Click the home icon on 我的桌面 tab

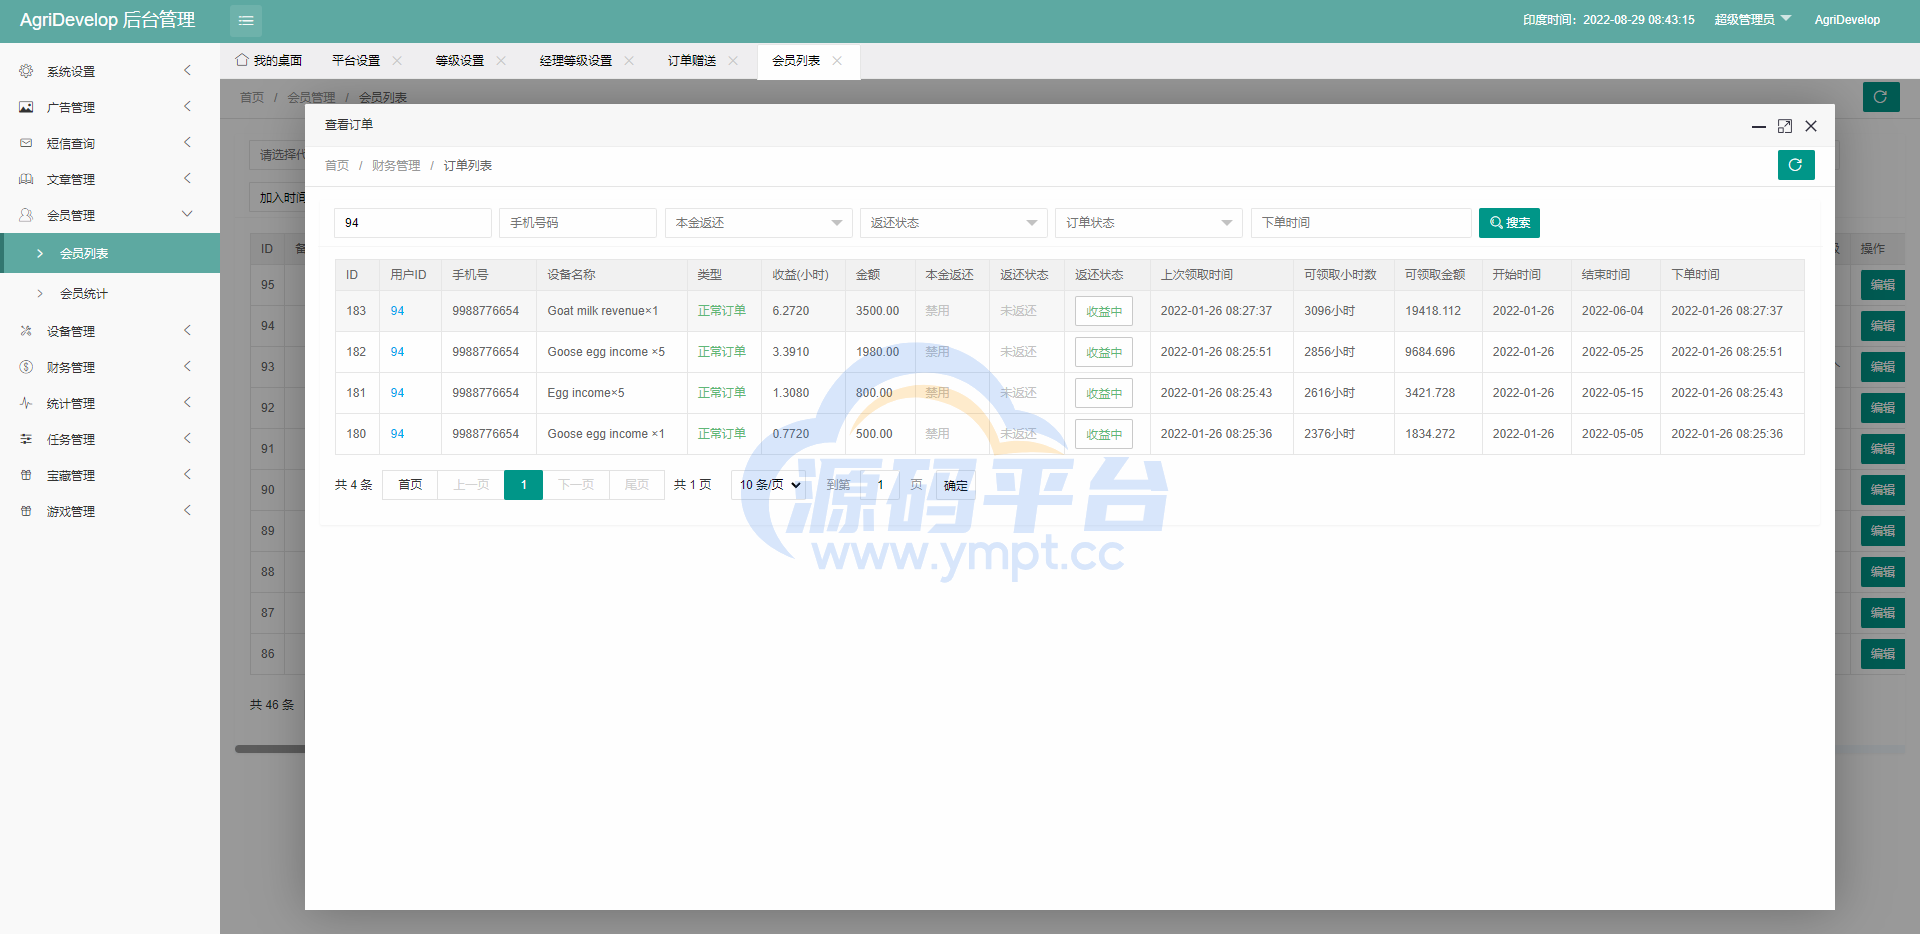242,60
